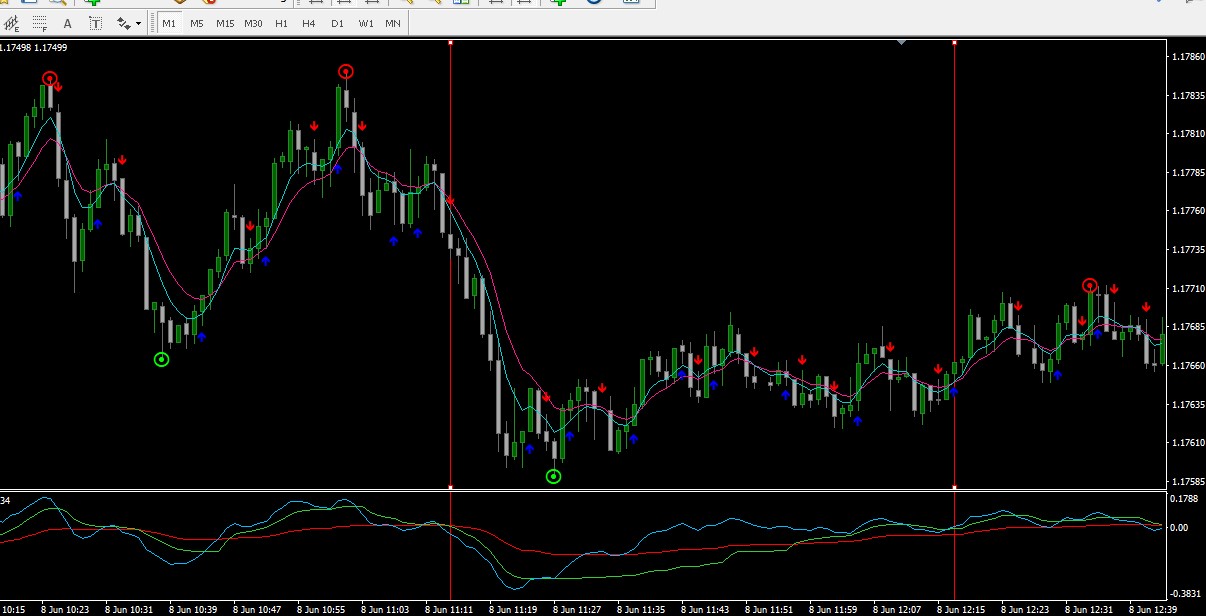The height and width of the screenshot is (616, 1206).
Task: Click the 1.17585 price scale label
Action: (1186, 482)
